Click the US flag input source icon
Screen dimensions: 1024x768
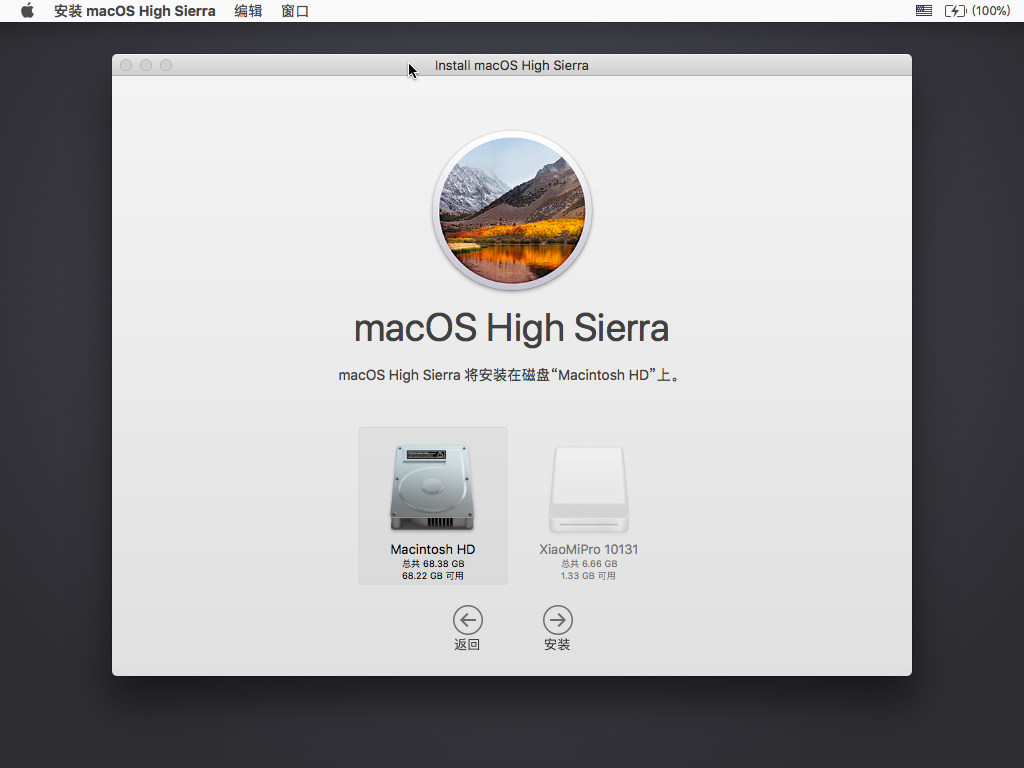(x=924, y=11)
